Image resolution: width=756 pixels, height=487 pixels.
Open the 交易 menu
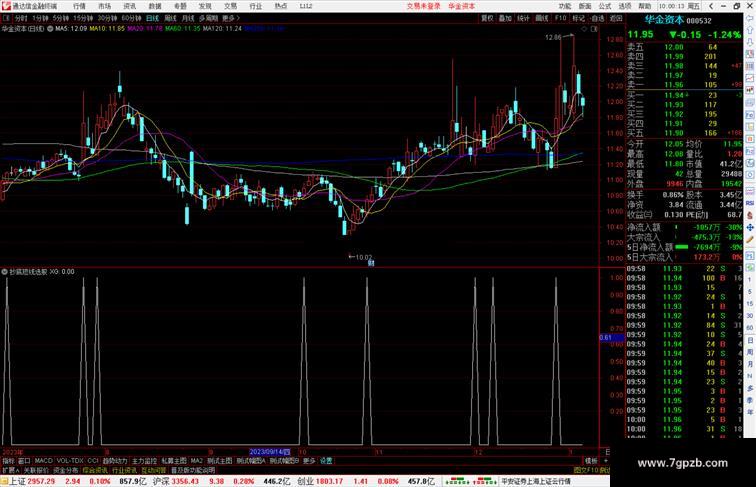(230, 6)
